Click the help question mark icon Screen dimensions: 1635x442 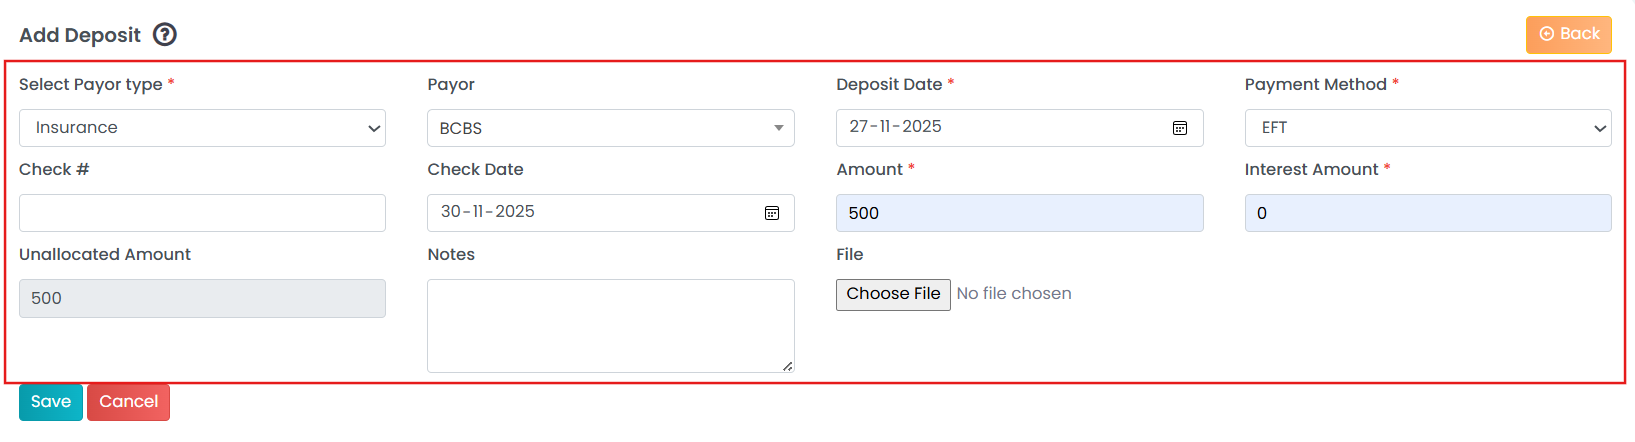coord(165,35)
